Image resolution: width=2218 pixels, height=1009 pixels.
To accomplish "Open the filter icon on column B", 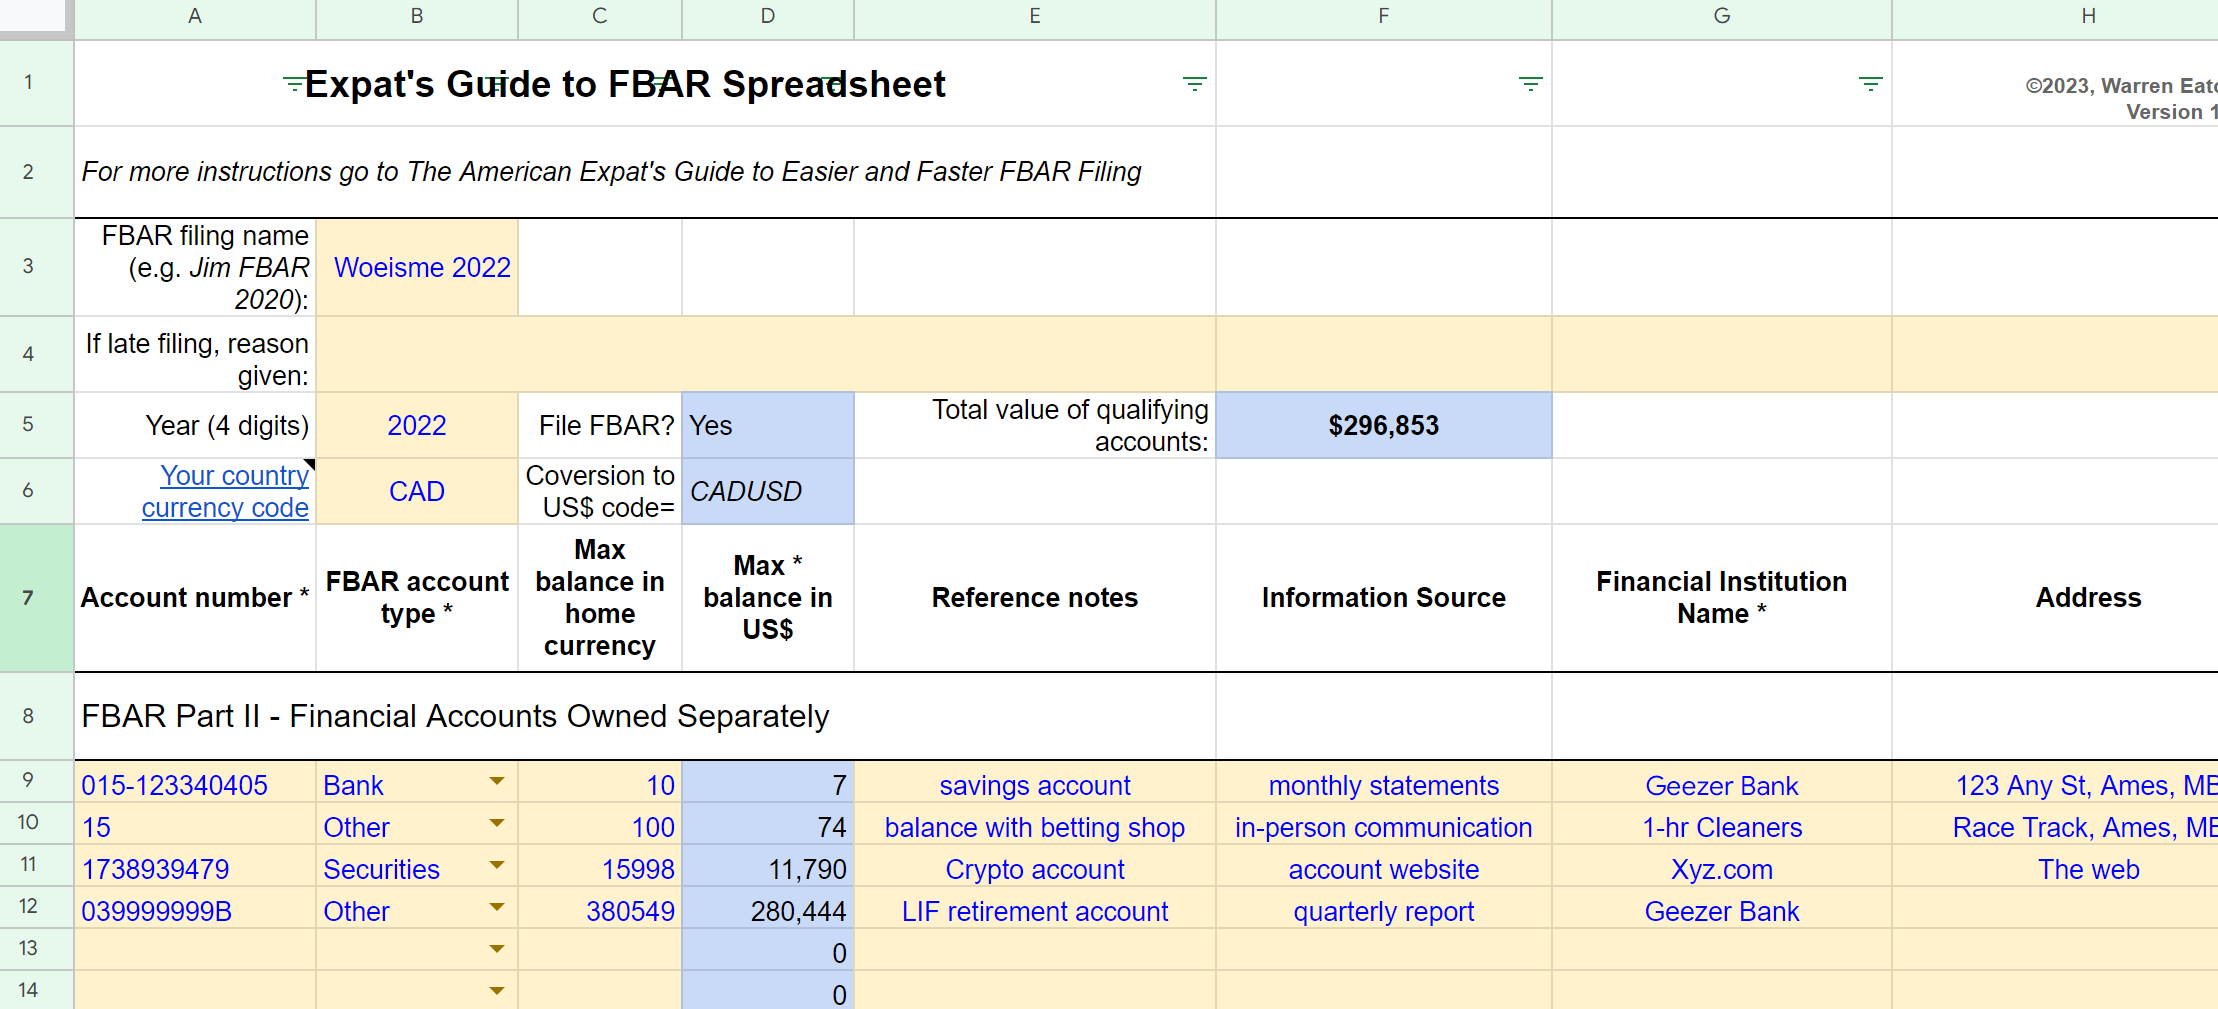I will click(495, 84).
